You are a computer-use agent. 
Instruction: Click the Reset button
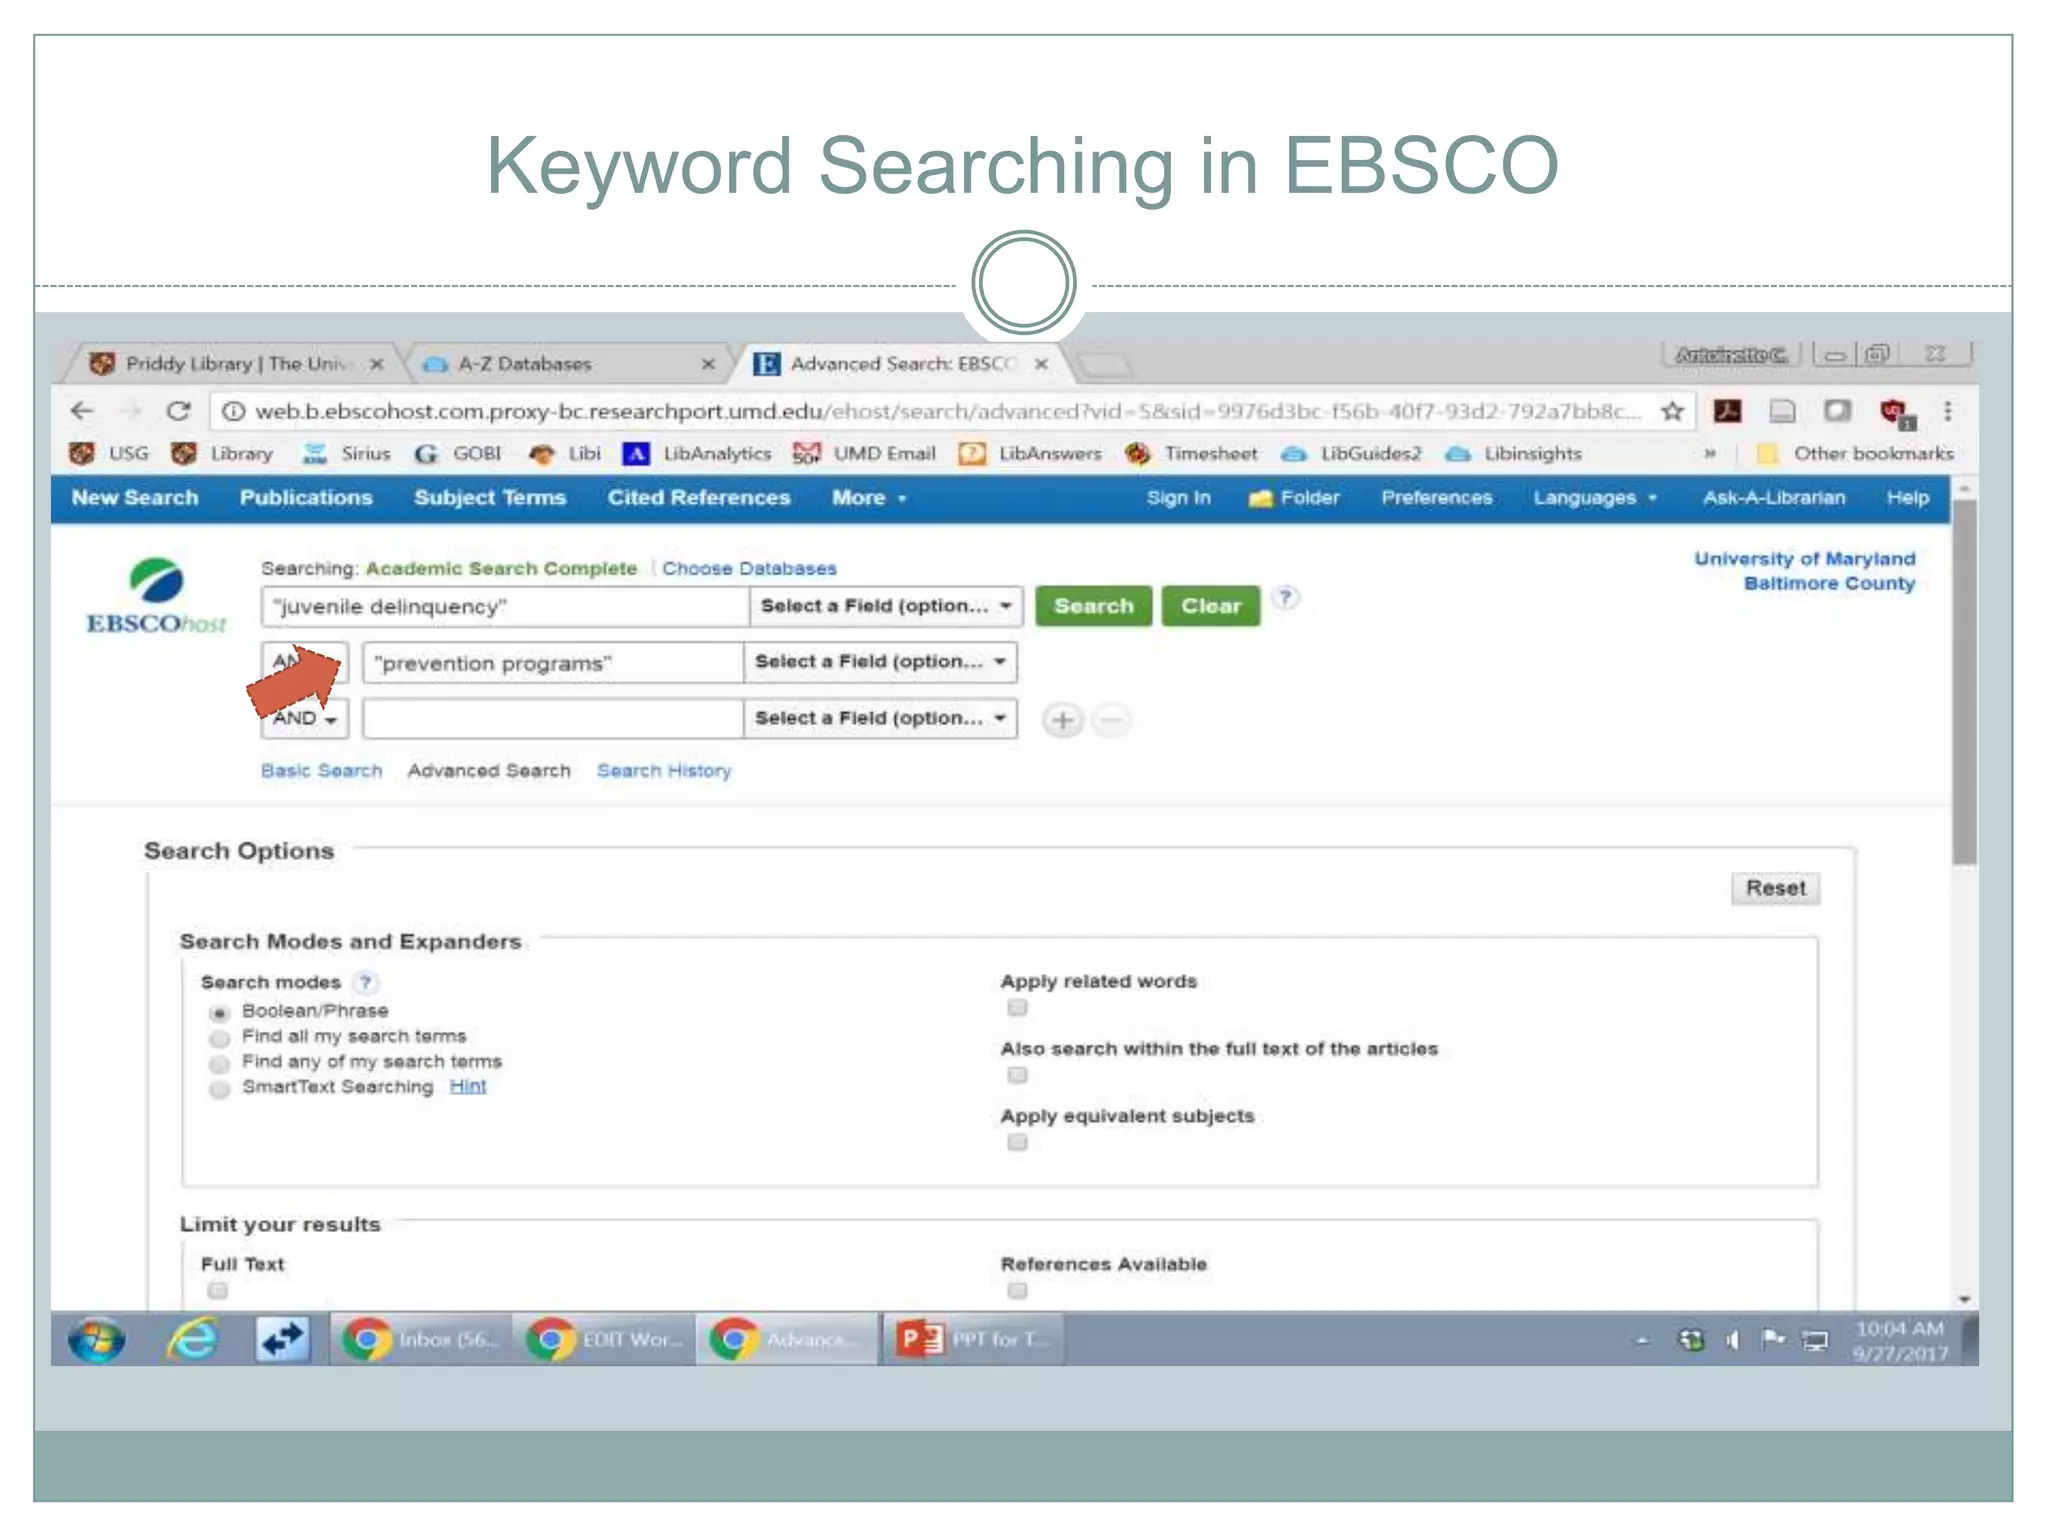click(1775, 888)
